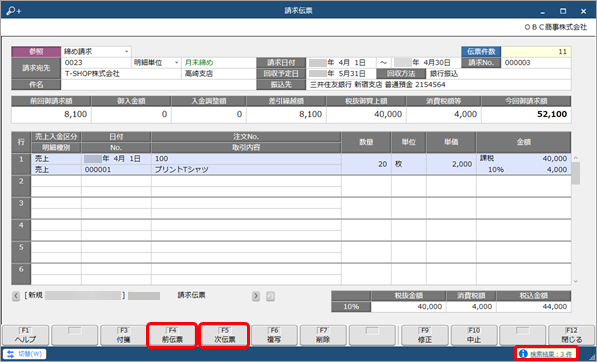This screenshot has width=597, height=362.
Task: Click the F12 閉じる button
Action: point(571,335)
